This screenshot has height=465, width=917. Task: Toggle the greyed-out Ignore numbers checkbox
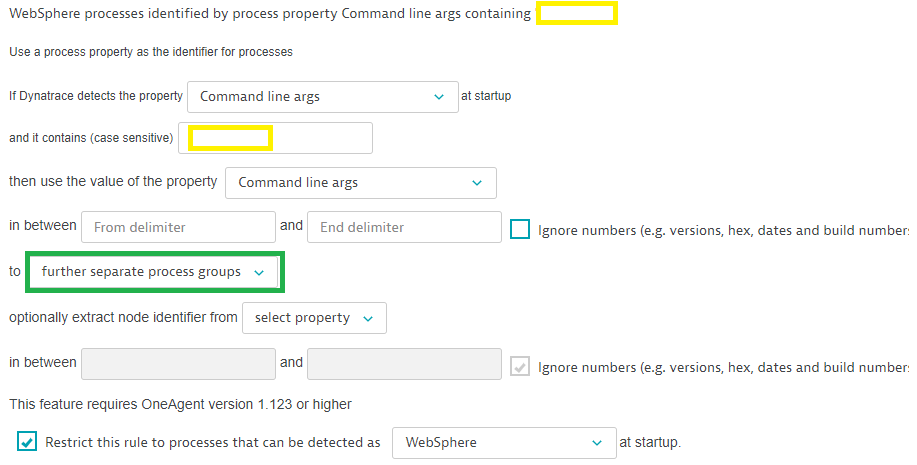520,367
